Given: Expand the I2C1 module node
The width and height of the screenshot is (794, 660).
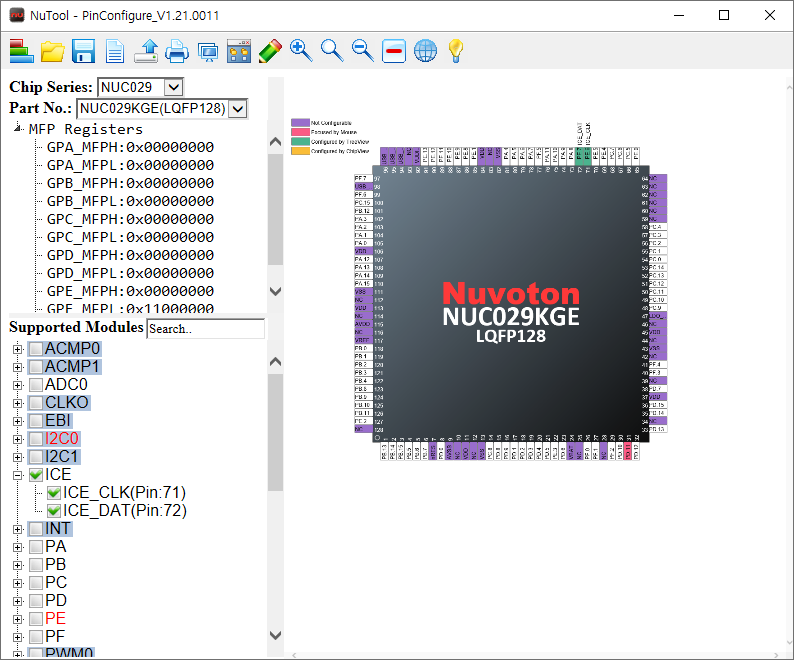Looking at the screenshot, I should (x=18, y=457).
